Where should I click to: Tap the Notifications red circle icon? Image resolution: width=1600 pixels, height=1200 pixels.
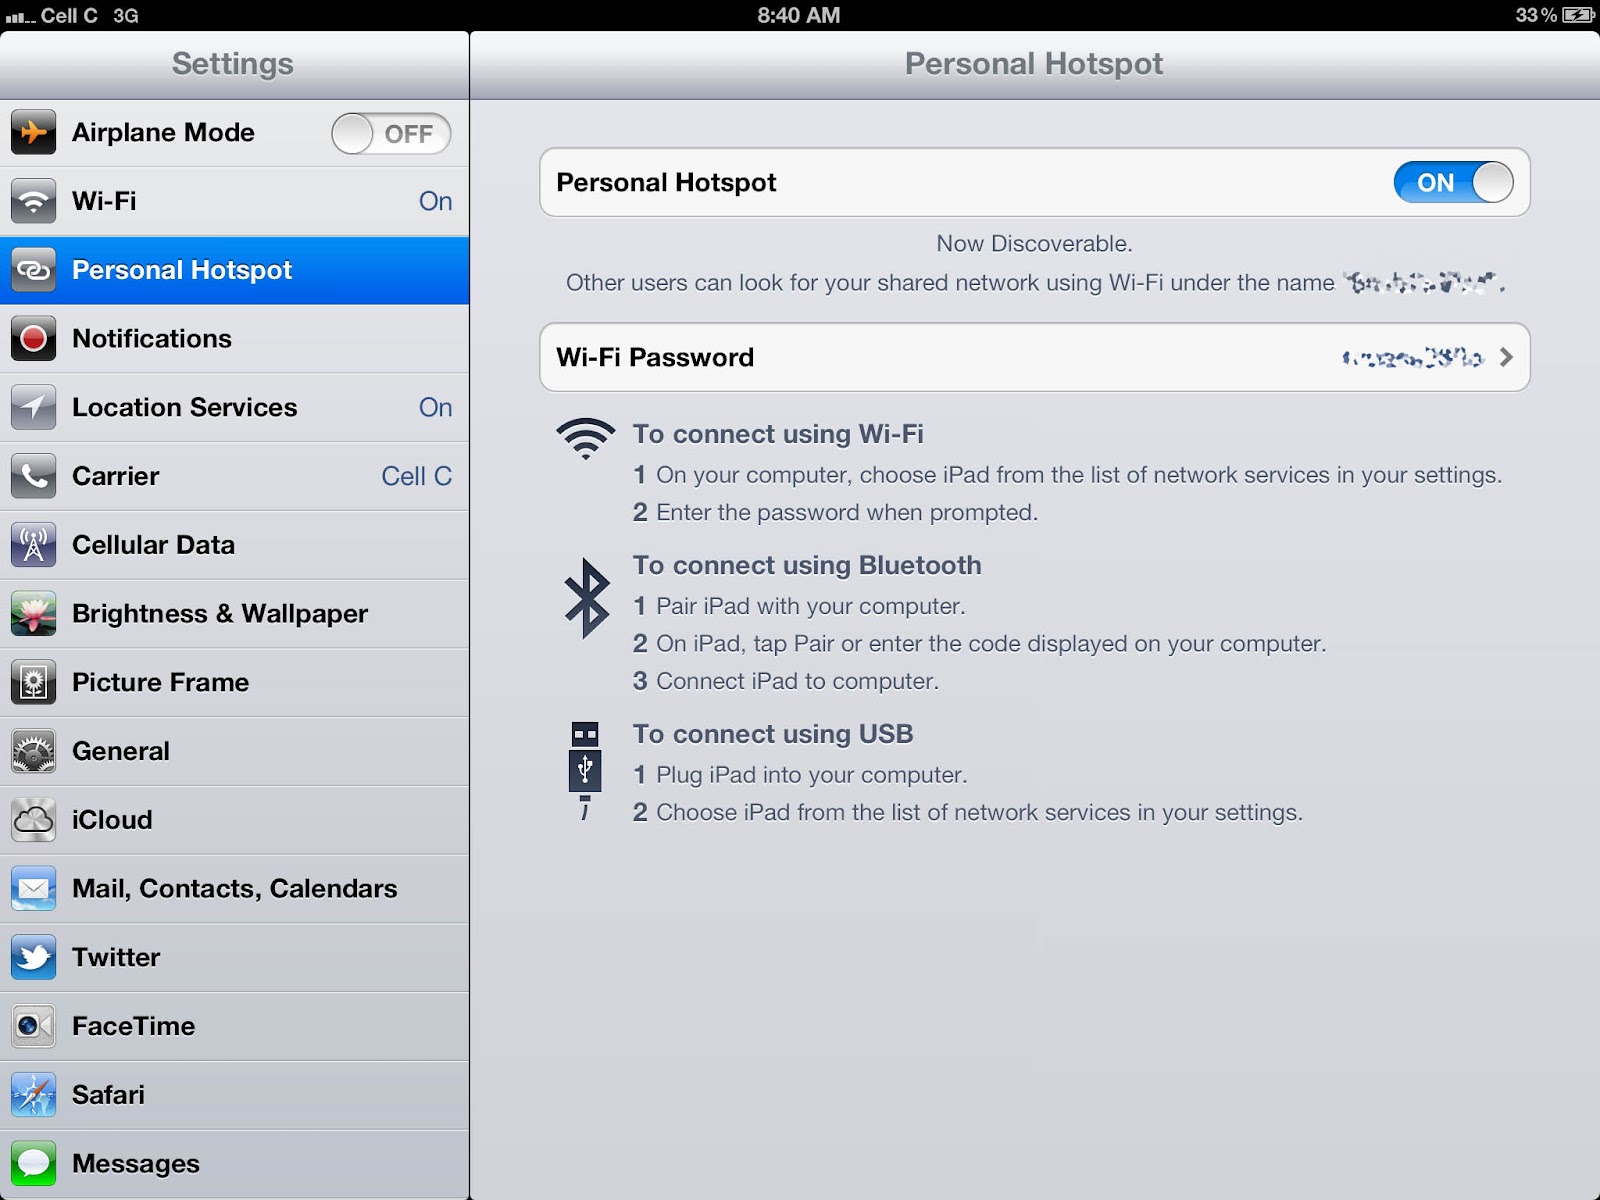tap(33, 338)
